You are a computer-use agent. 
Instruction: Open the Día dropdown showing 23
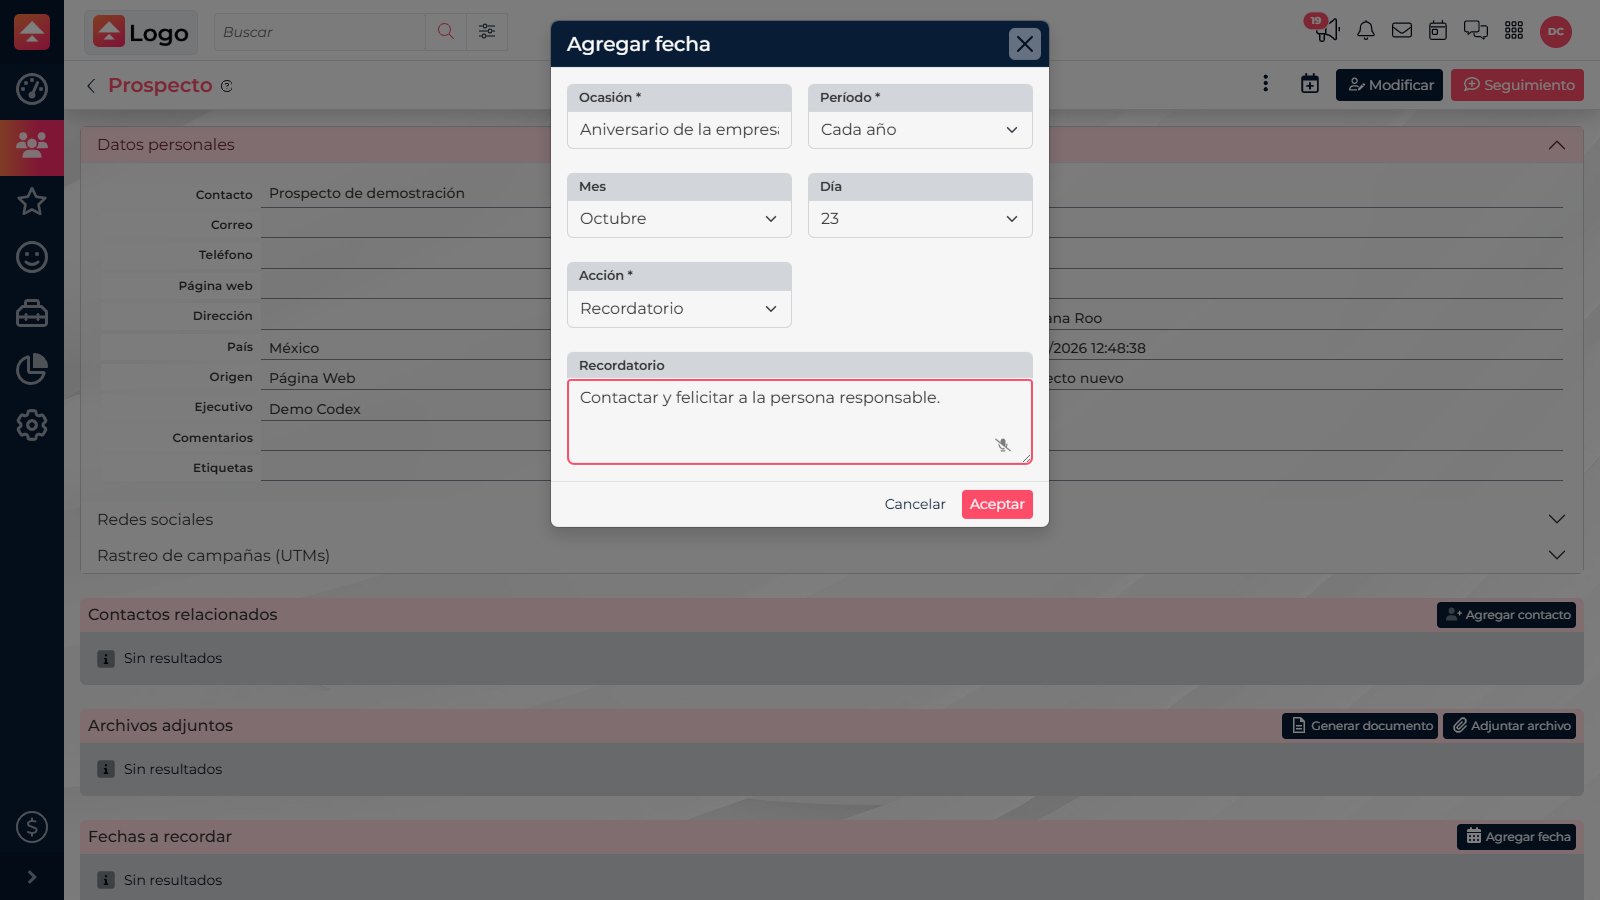[x=920, y=219]
